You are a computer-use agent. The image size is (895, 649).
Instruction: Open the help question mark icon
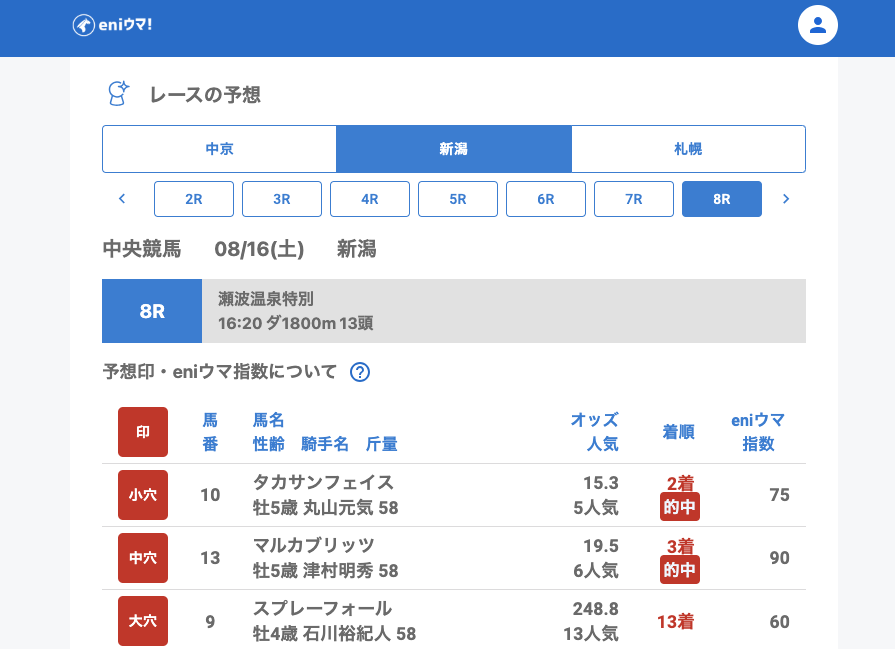tap(360, 372)
